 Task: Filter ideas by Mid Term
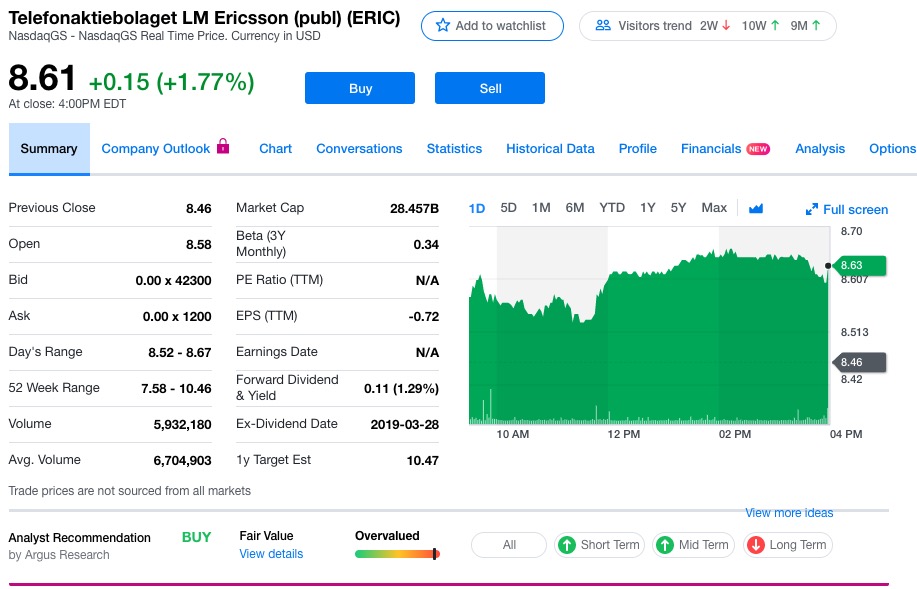[693, 545]
